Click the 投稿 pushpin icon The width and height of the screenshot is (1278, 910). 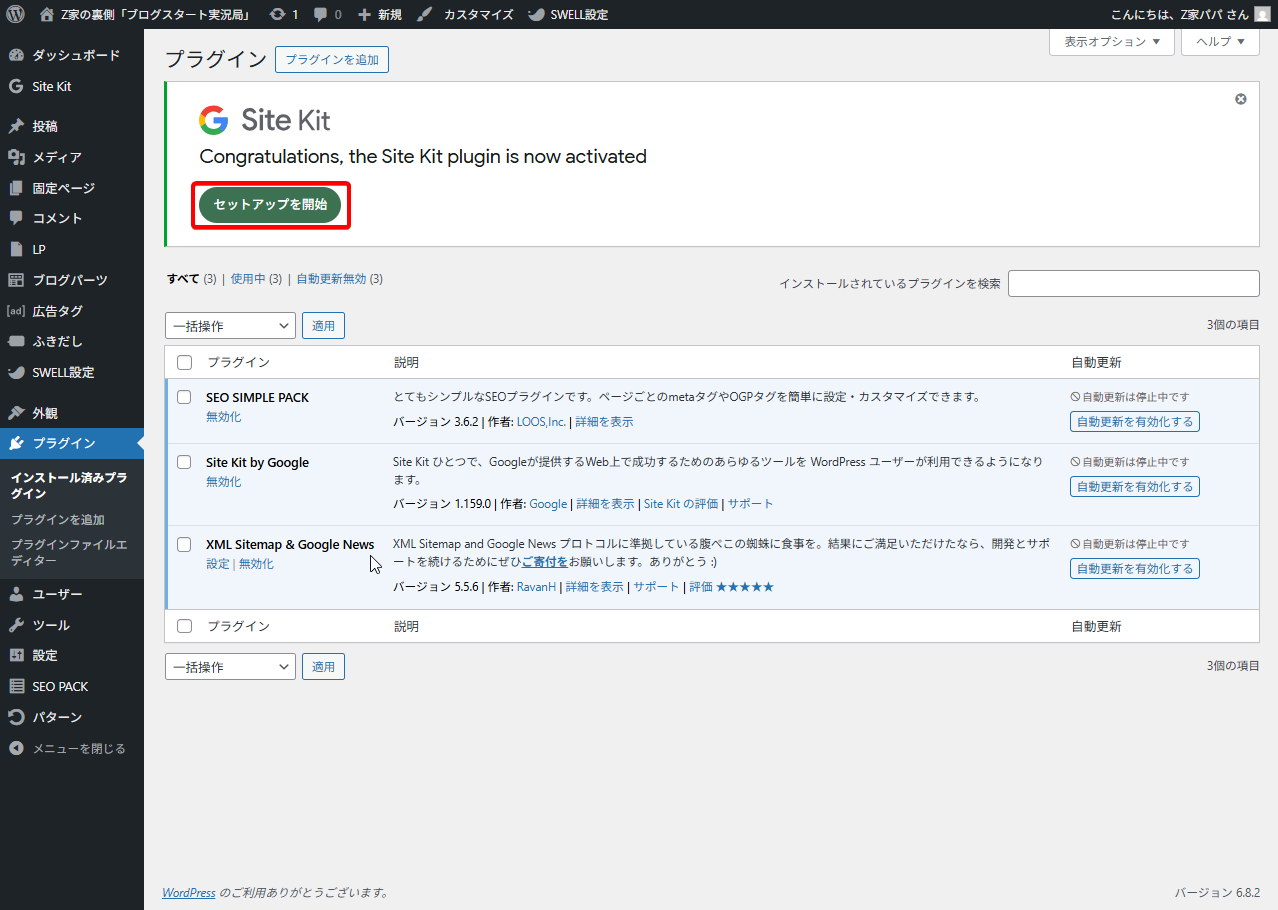coord(16,126)
